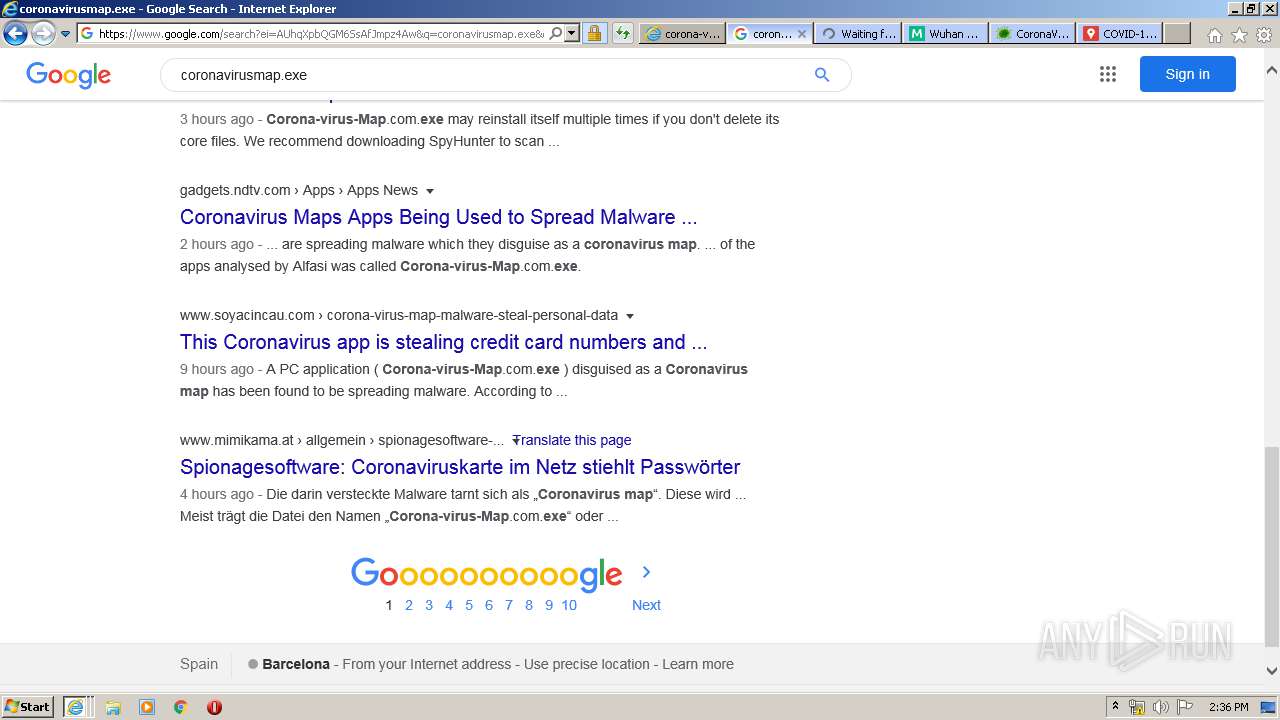Open Windows Explorer folder taskbar icon
1280x720 pixels.
pos(113,707)
